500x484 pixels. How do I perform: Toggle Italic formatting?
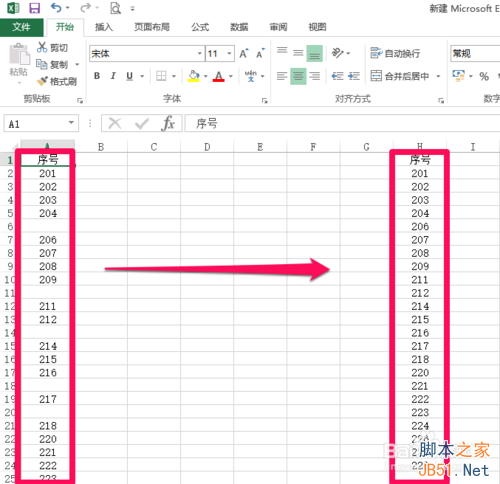(113, 76)
